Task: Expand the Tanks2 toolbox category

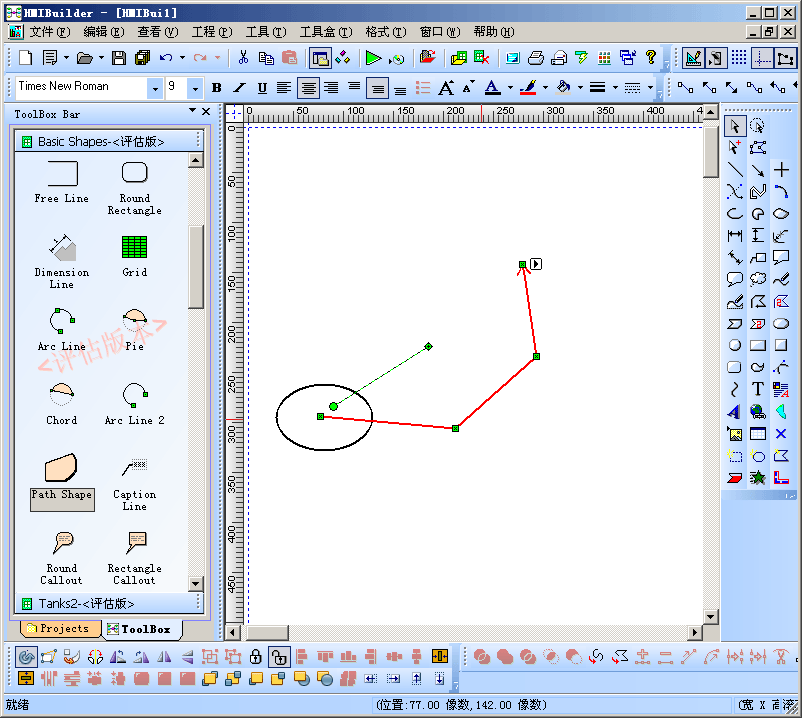Action: (86, 603)
